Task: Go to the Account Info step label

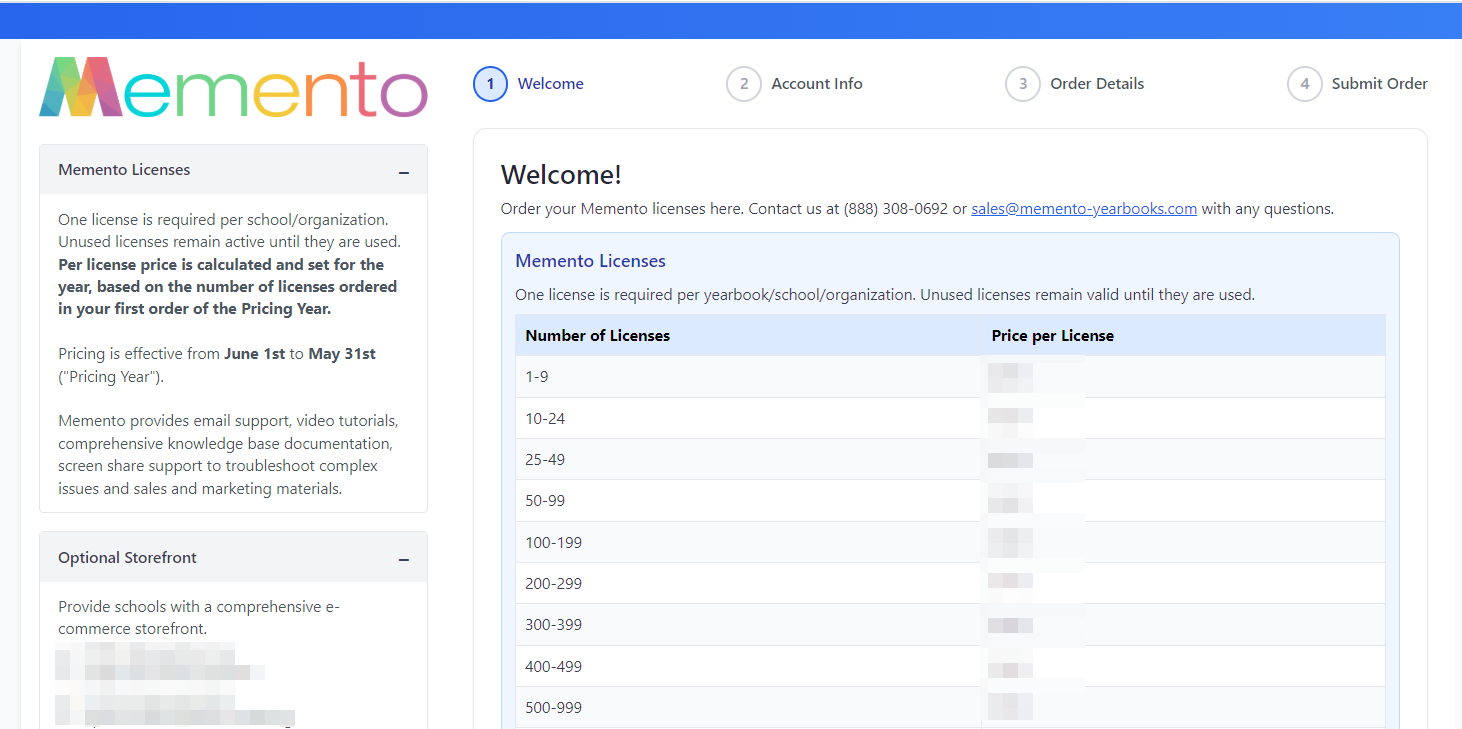Action: [x=817, y=84]
